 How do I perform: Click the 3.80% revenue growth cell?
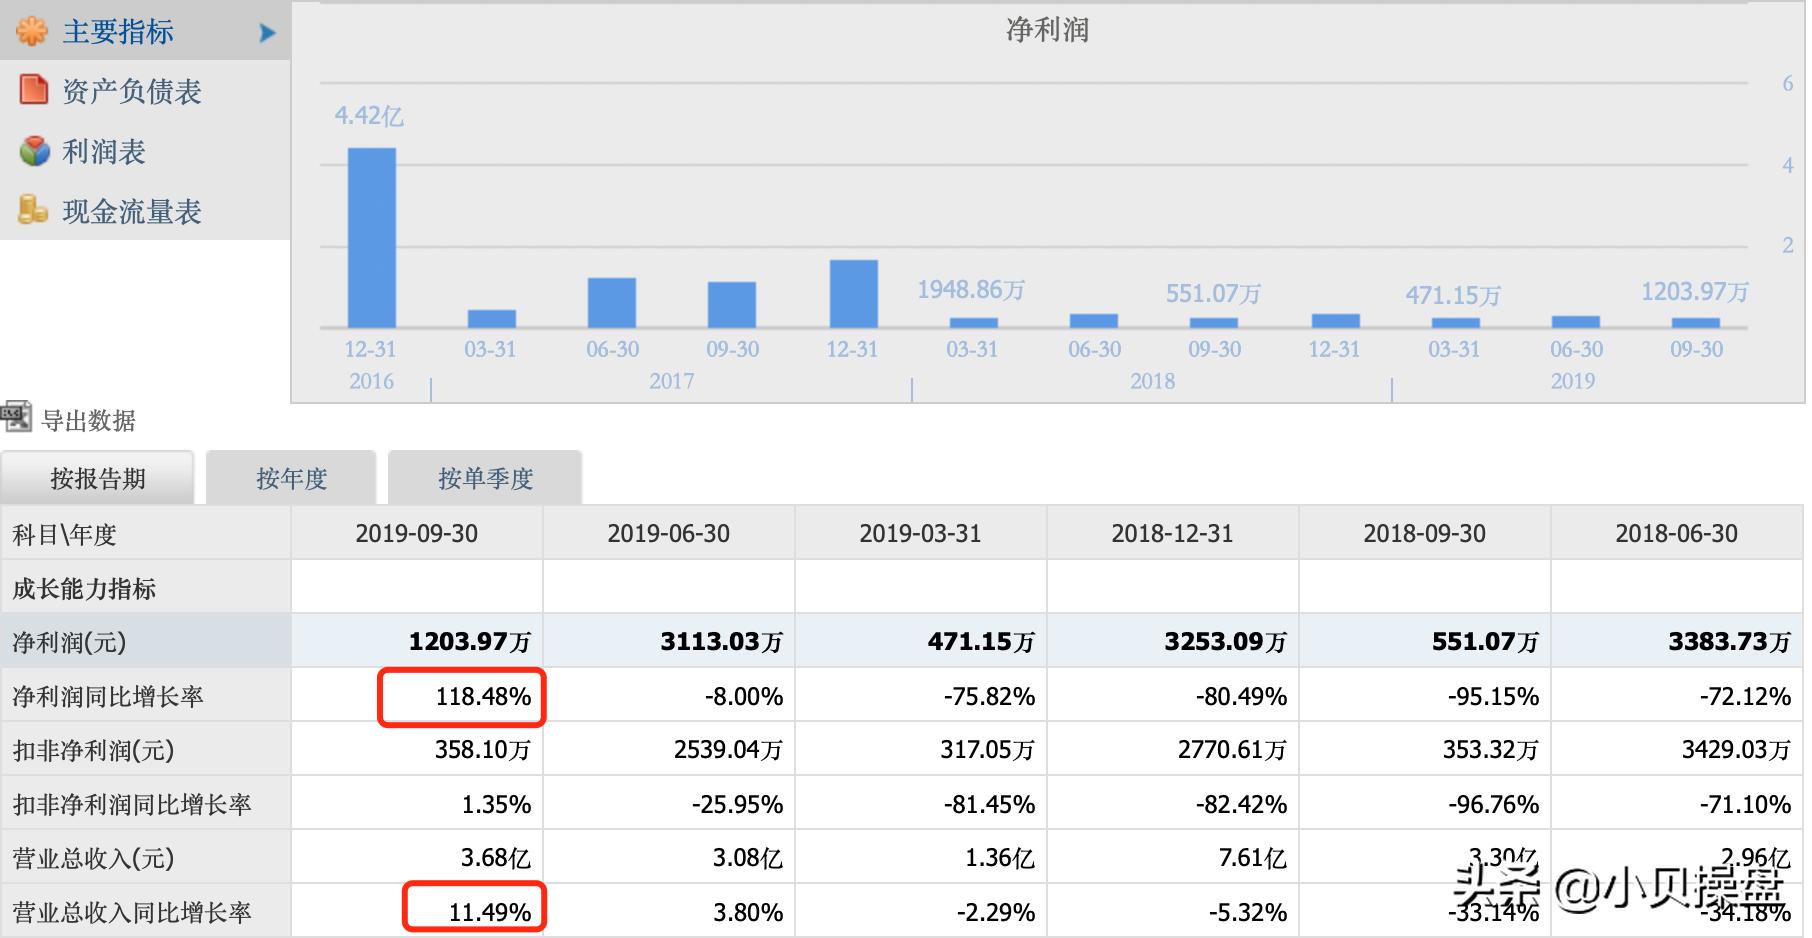(669, 911)
